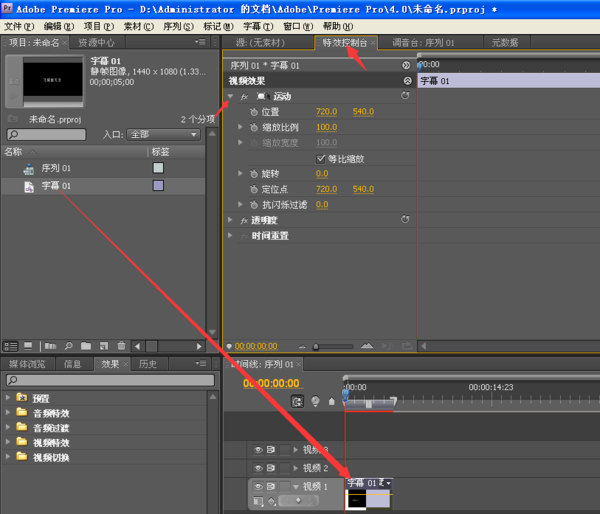Click the effects panel search field
This screenshot has height=514, width=600.
(110, 380)
